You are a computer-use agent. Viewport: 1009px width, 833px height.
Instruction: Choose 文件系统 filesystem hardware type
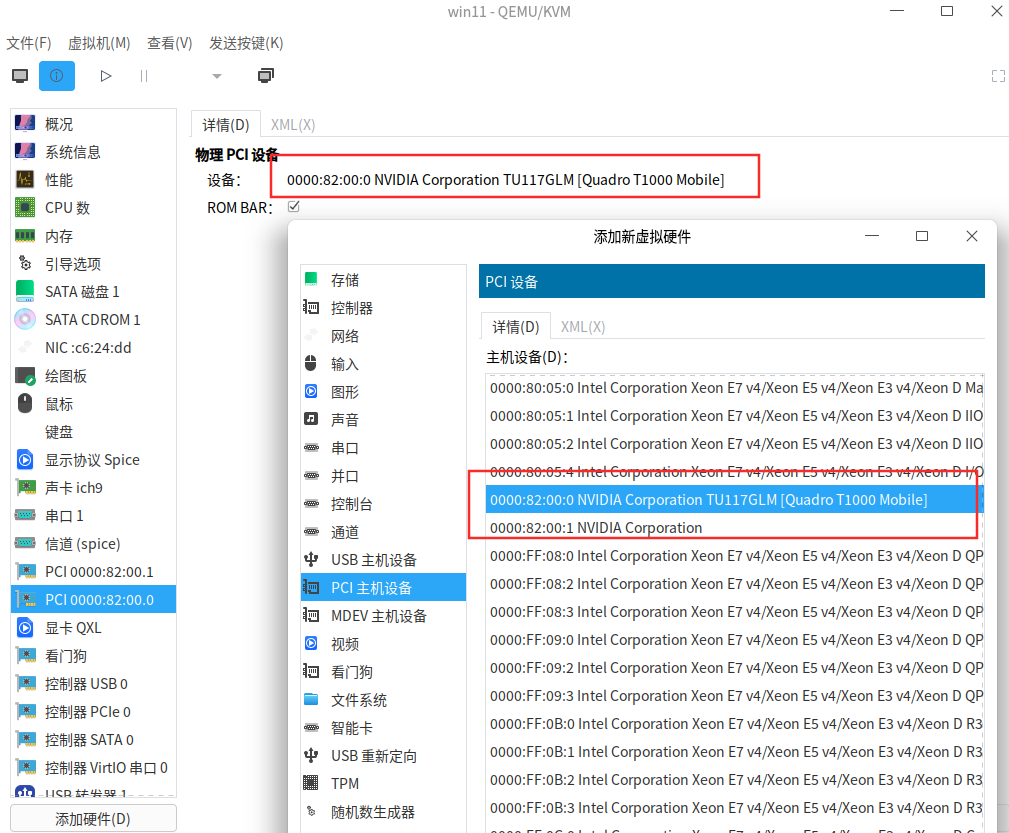tap(384, 700)
